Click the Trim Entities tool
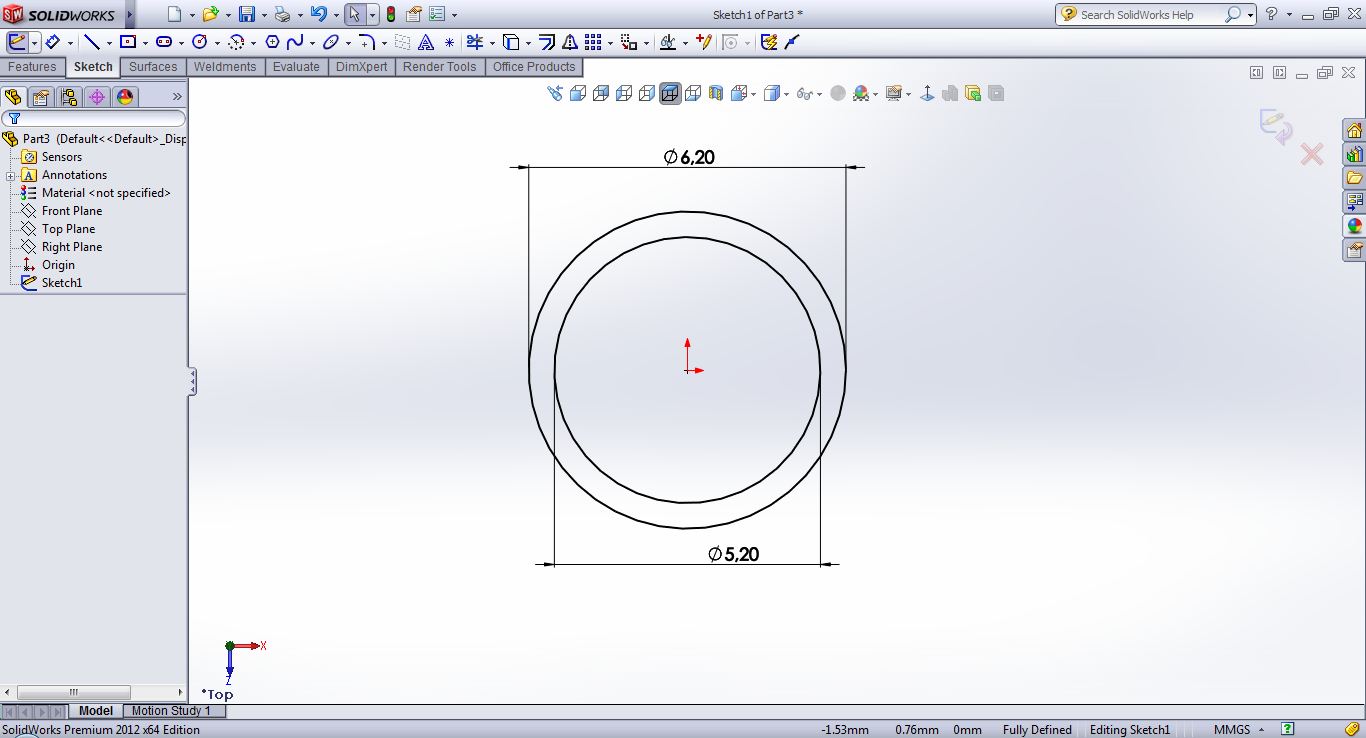The image size is (1366, 738). pyautogui.click(x=474, y=42)
